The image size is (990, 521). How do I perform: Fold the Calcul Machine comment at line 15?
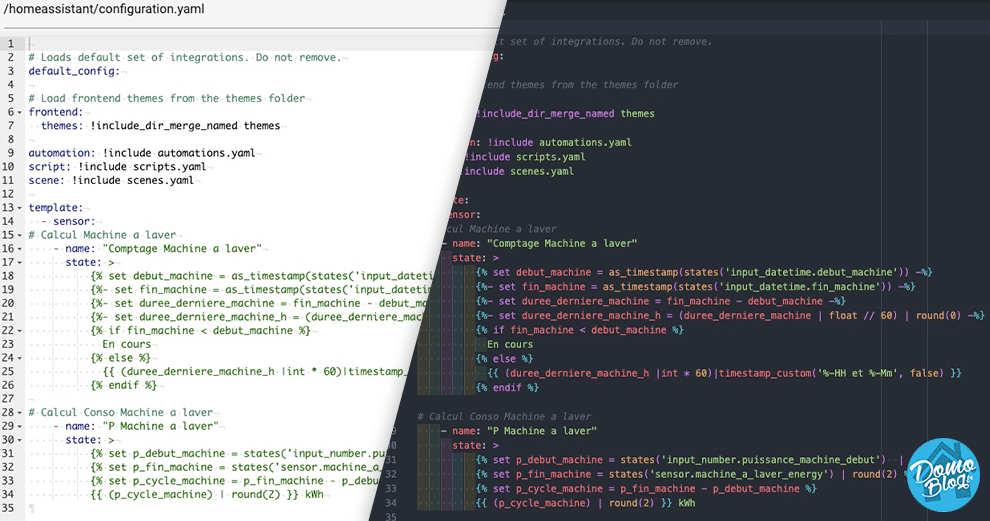(x=20, y=235)
